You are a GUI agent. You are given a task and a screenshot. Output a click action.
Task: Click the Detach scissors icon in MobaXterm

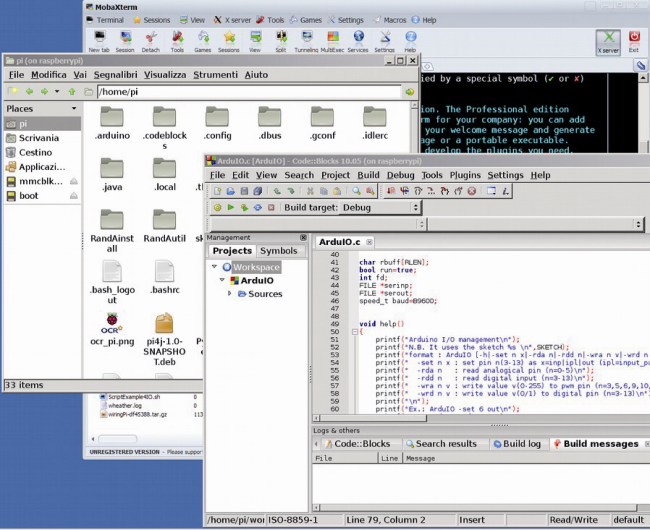[x=150, y=41]
